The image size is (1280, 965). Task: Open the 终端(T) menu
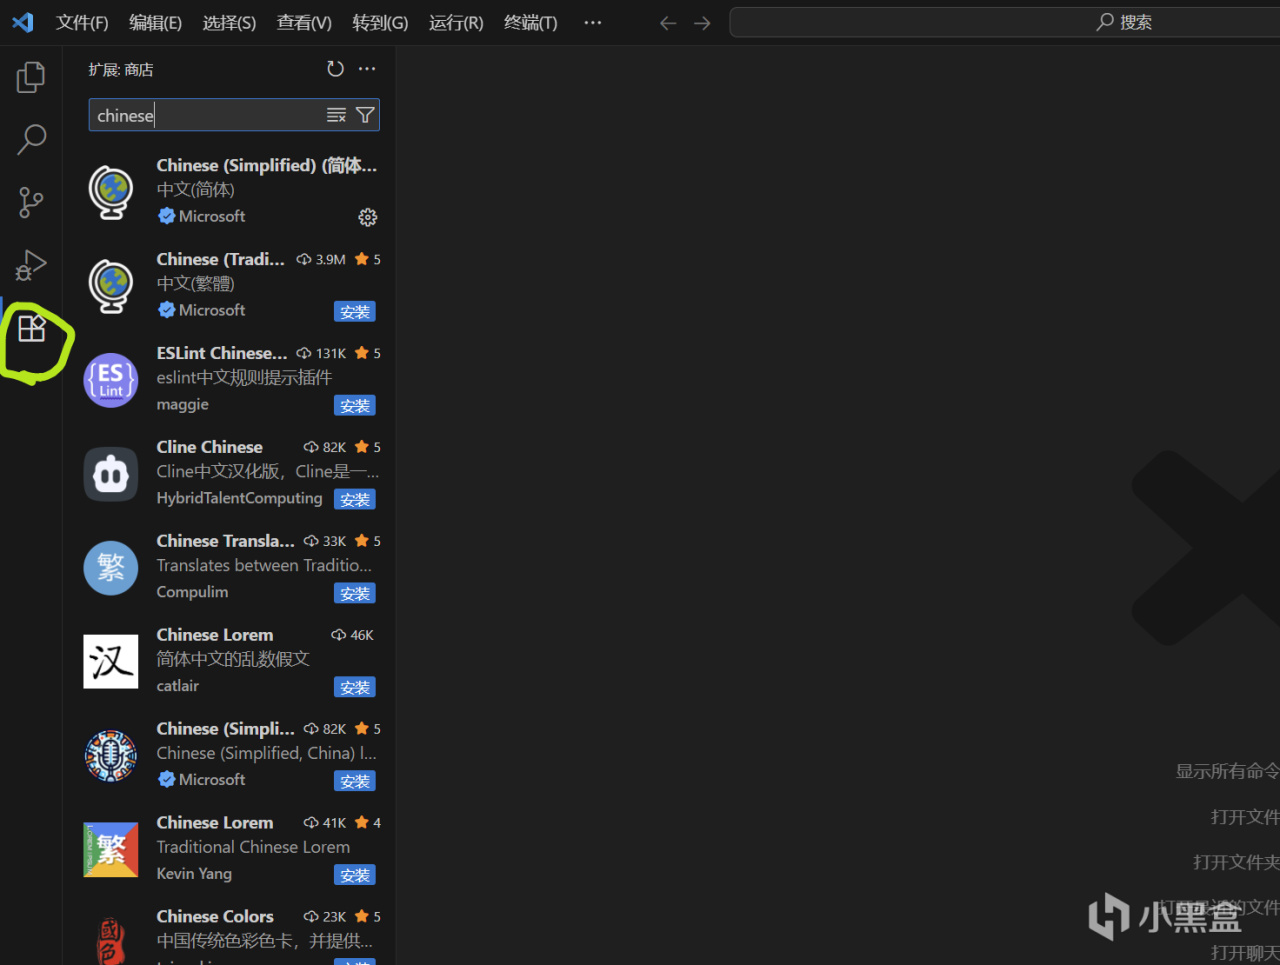pos(530,22)
